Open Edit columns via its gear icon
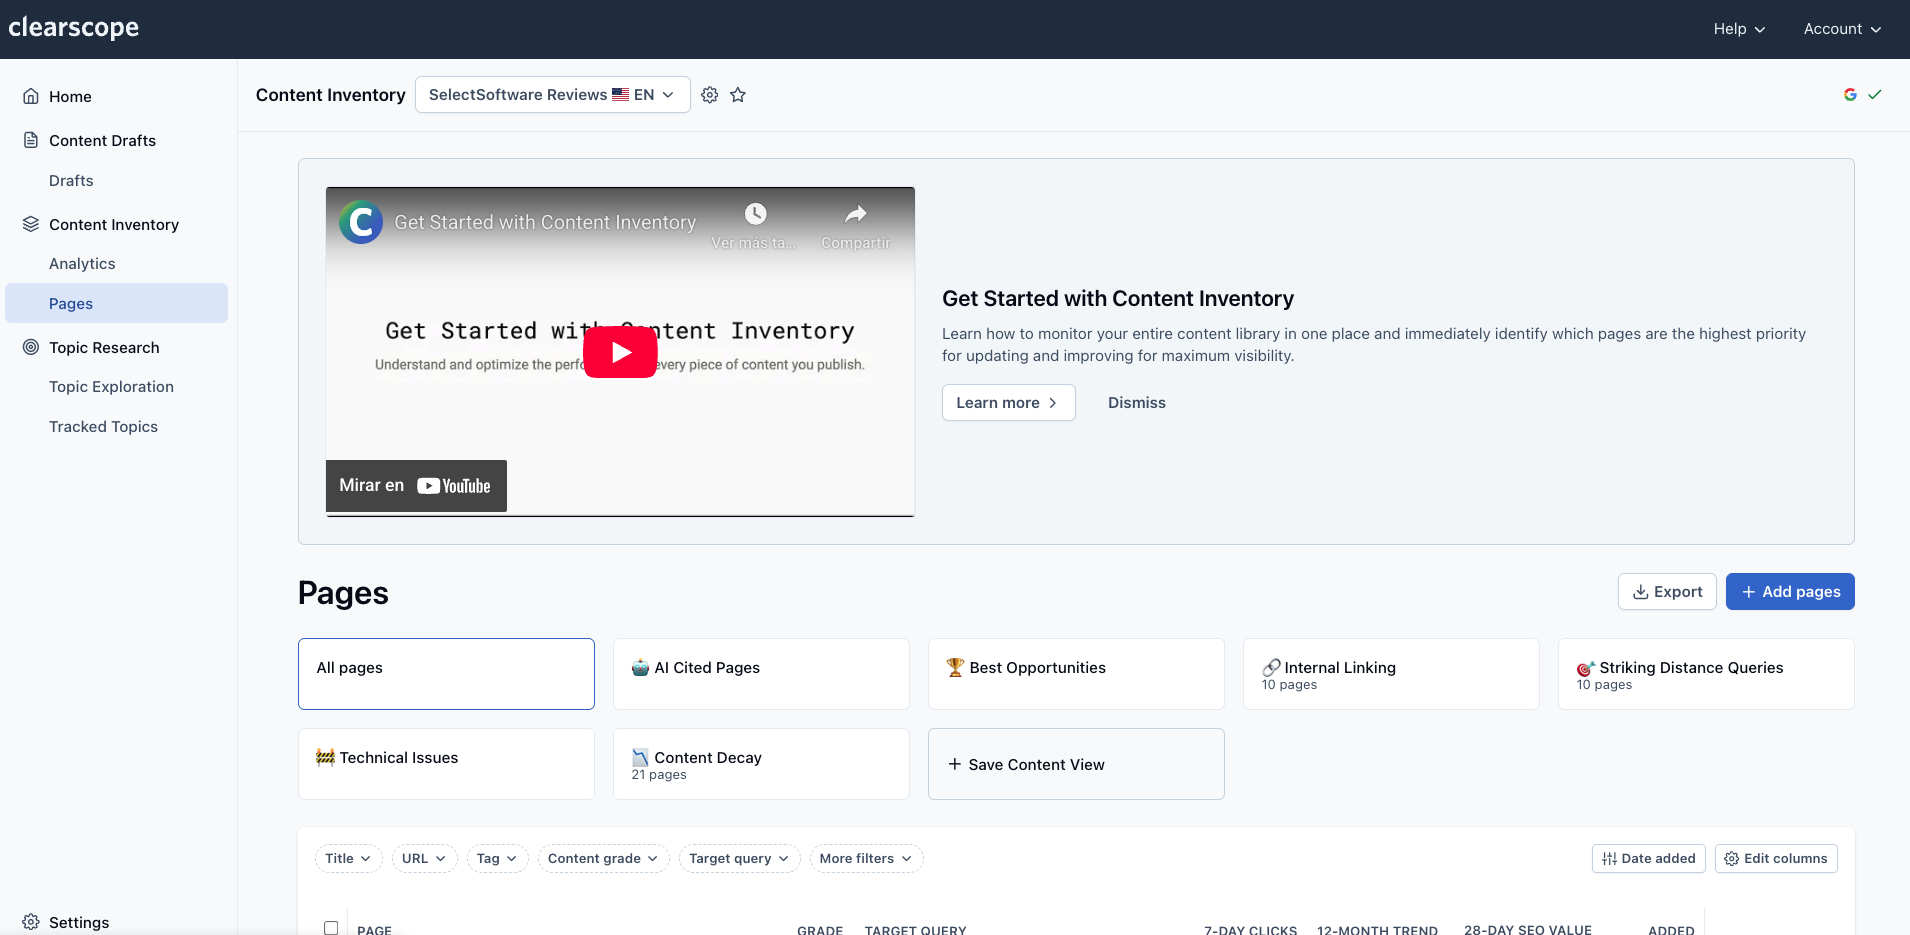The width and height of the screenshot is (1910, 935). click(1733, 858)
